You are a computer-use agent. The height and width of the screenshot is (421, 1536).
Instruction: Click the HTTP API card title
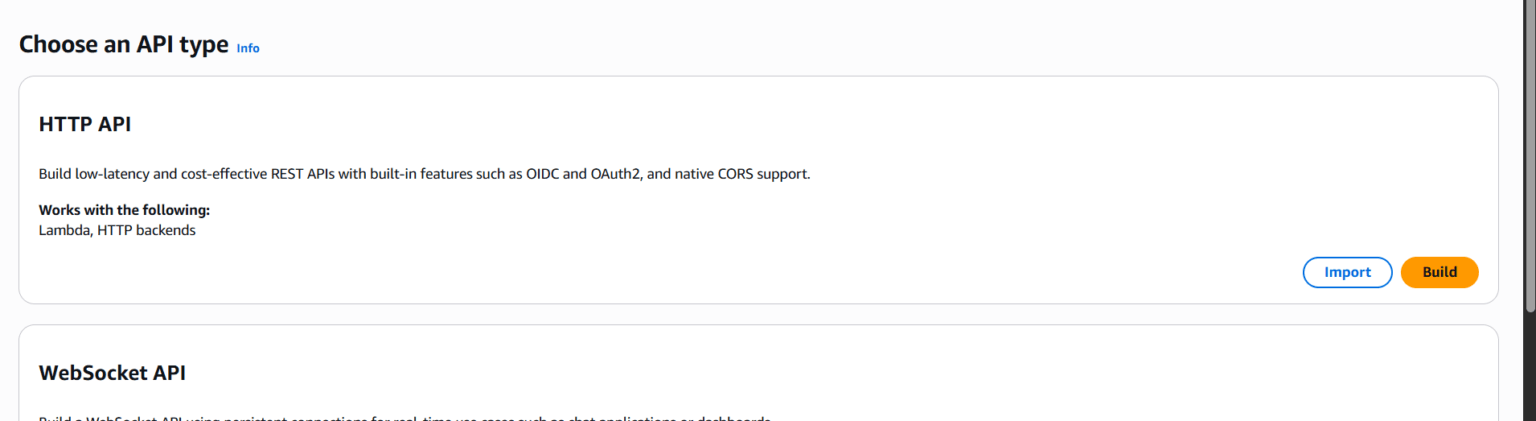click(x=85, y=125)
